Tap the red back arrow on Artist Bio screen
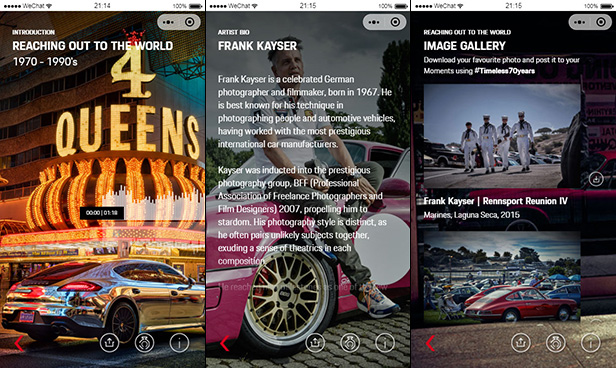The image size is (616, 368). point(224,343)
